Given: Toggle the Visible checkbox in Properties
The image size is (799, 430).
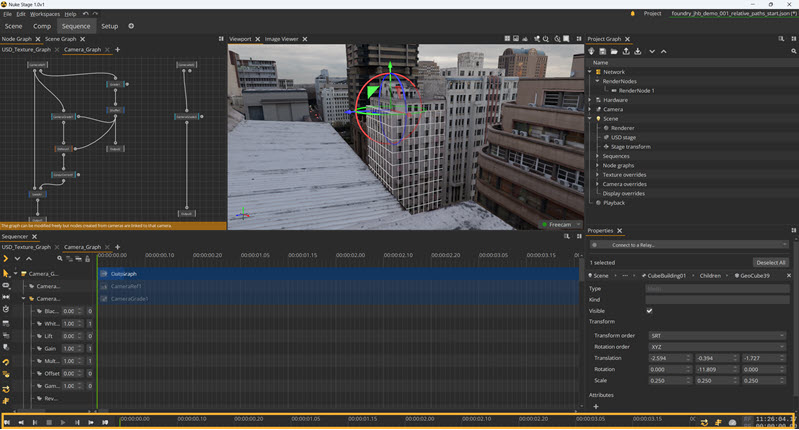Looking at the screenshot, I should click(x=650, y=310).
